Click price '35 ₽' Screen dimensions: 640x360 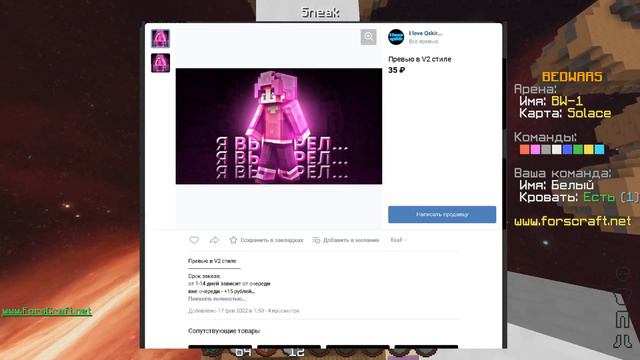pos(396,70)
